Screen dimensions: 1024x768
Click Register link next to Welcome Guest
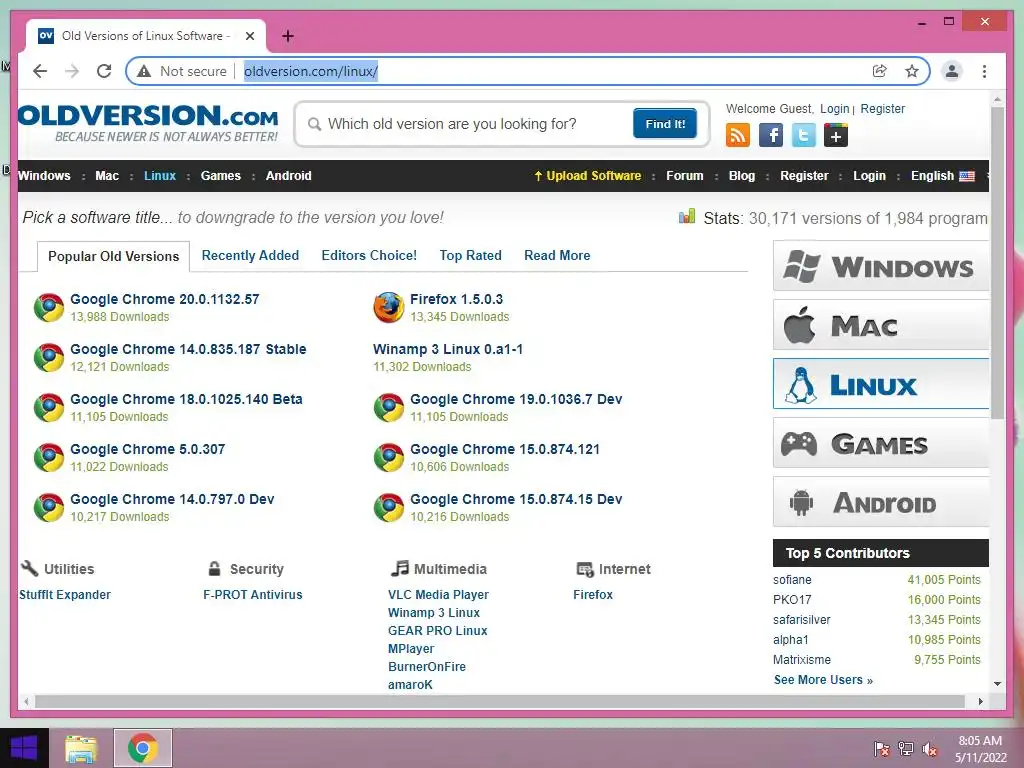coord(882,108)
